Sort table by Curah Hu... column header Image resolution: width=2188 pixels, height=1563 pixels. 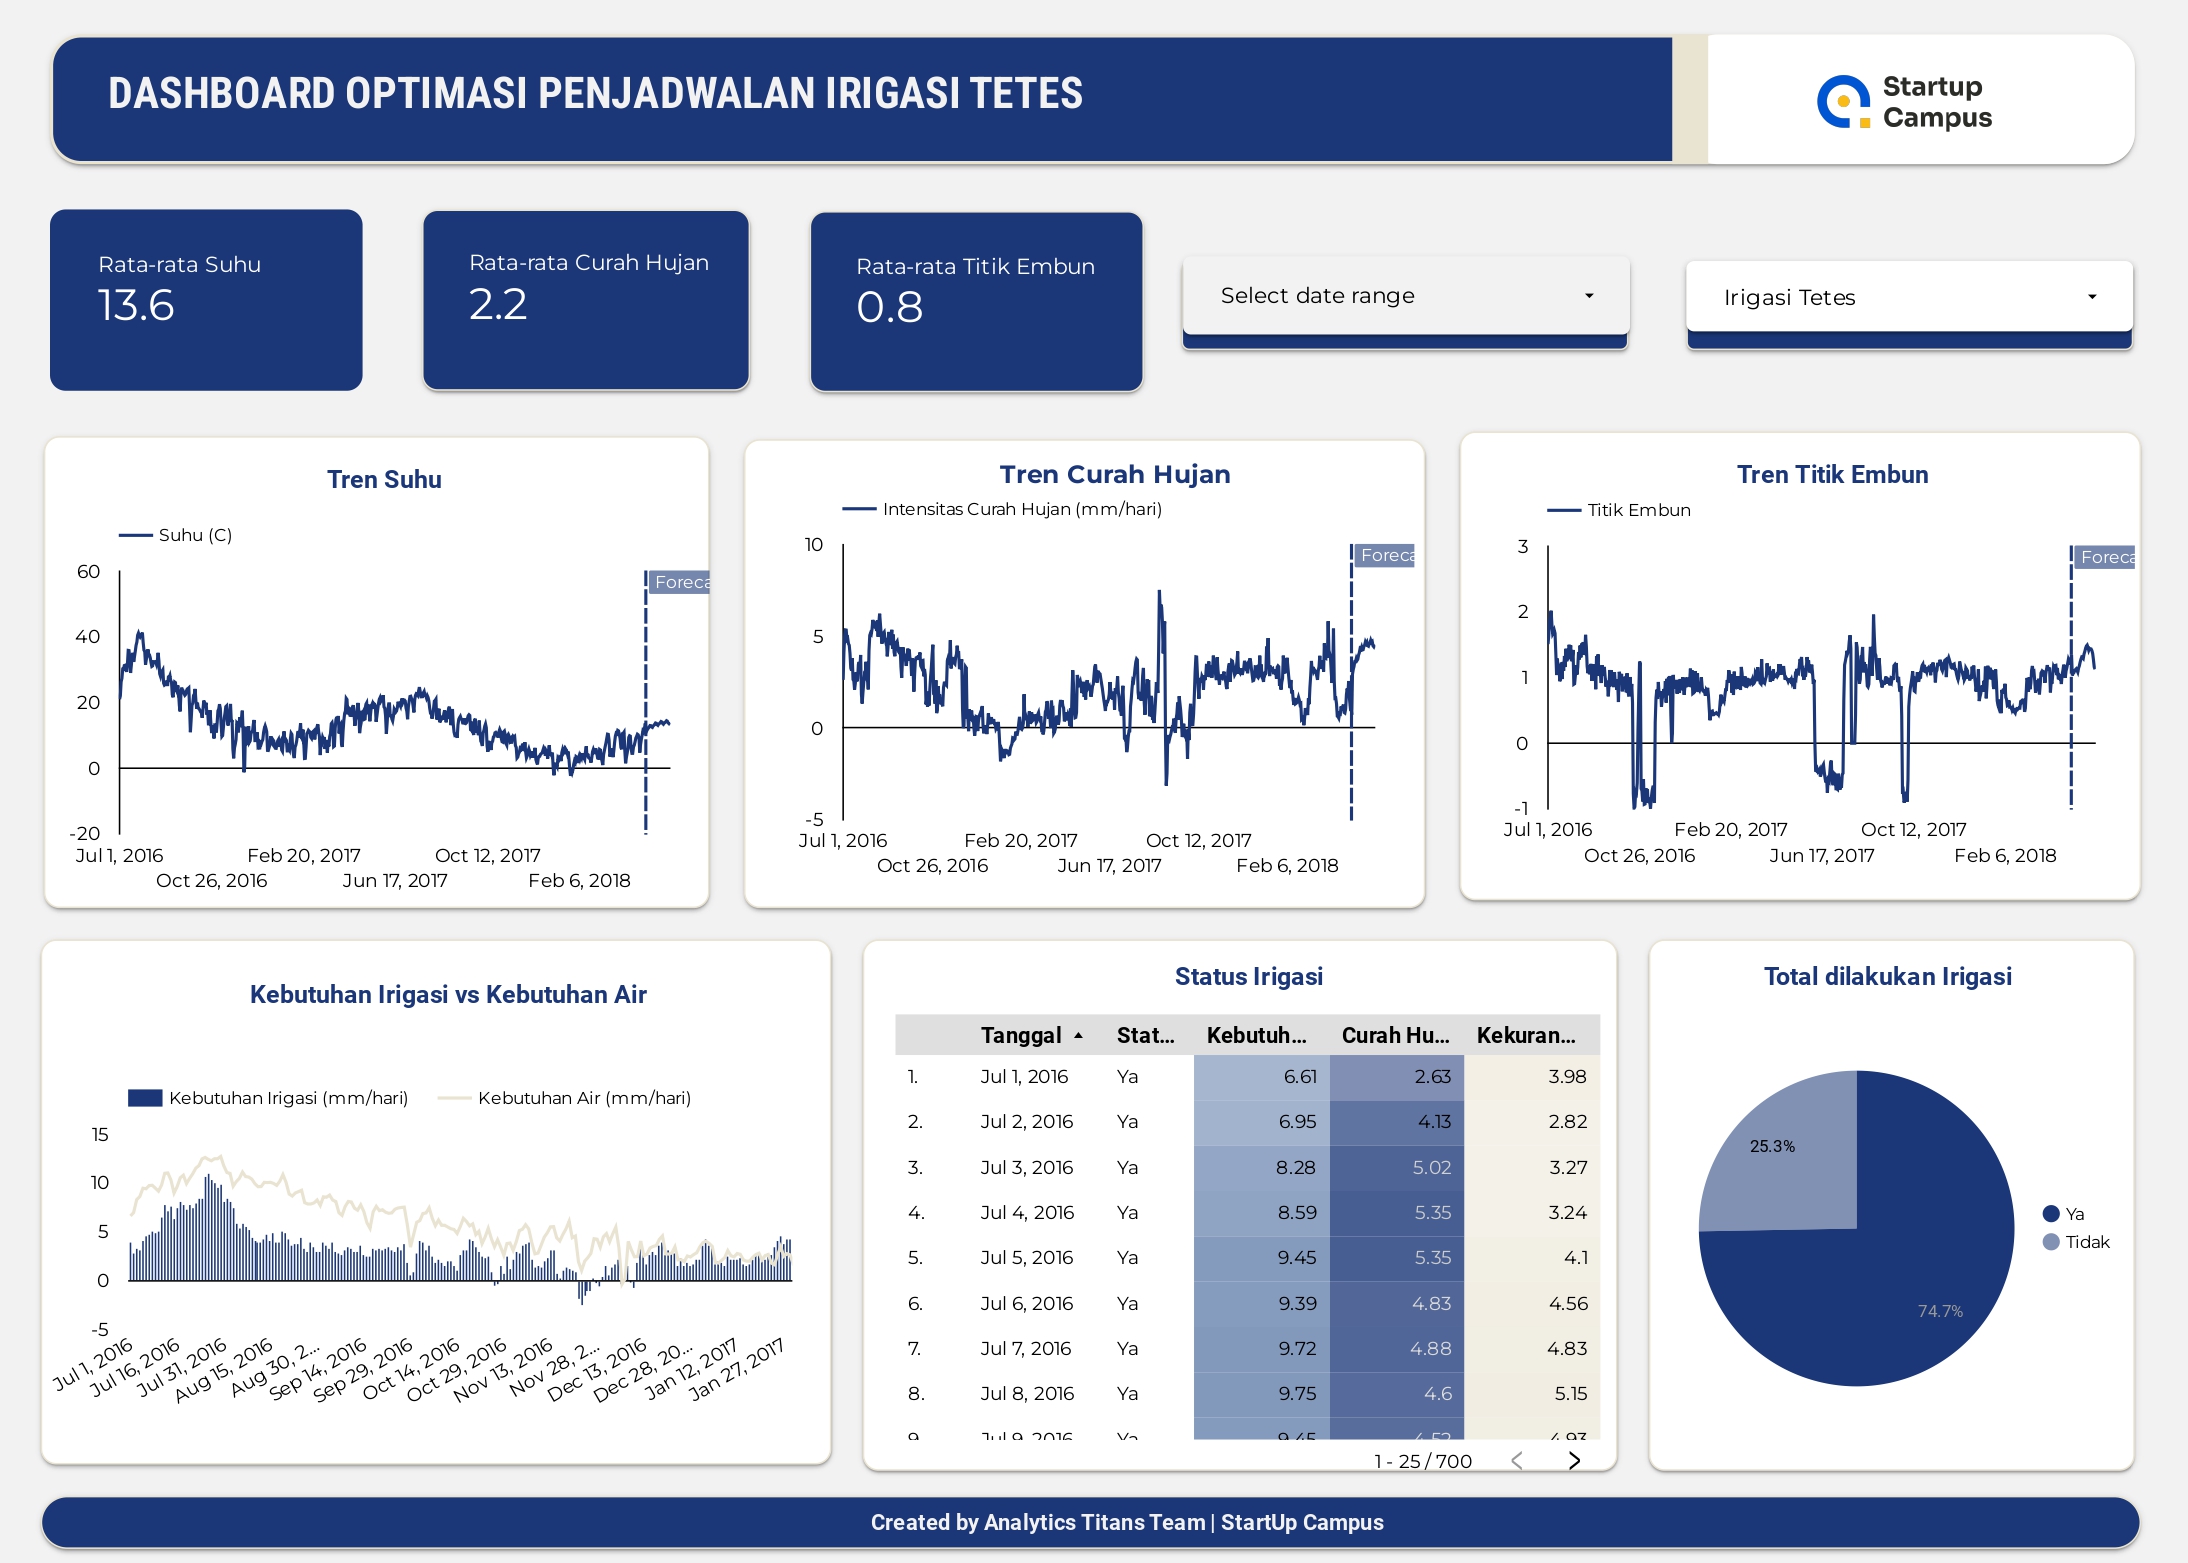coord(1395,1036)
